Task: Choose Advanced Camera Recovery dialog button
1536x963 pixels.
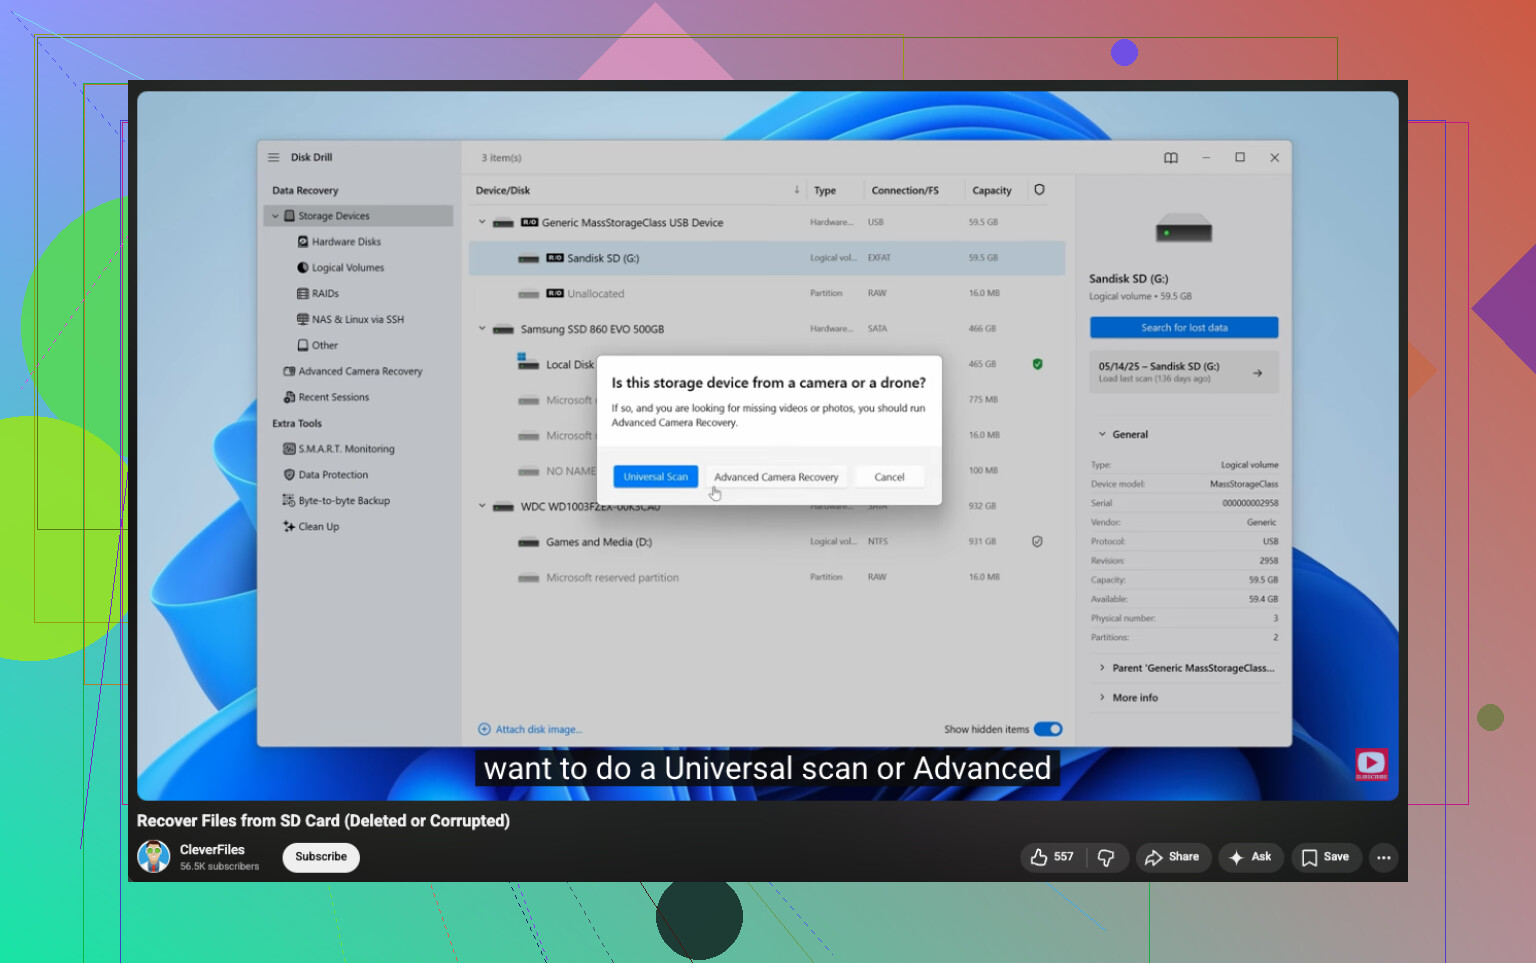Action: [776, 477]
